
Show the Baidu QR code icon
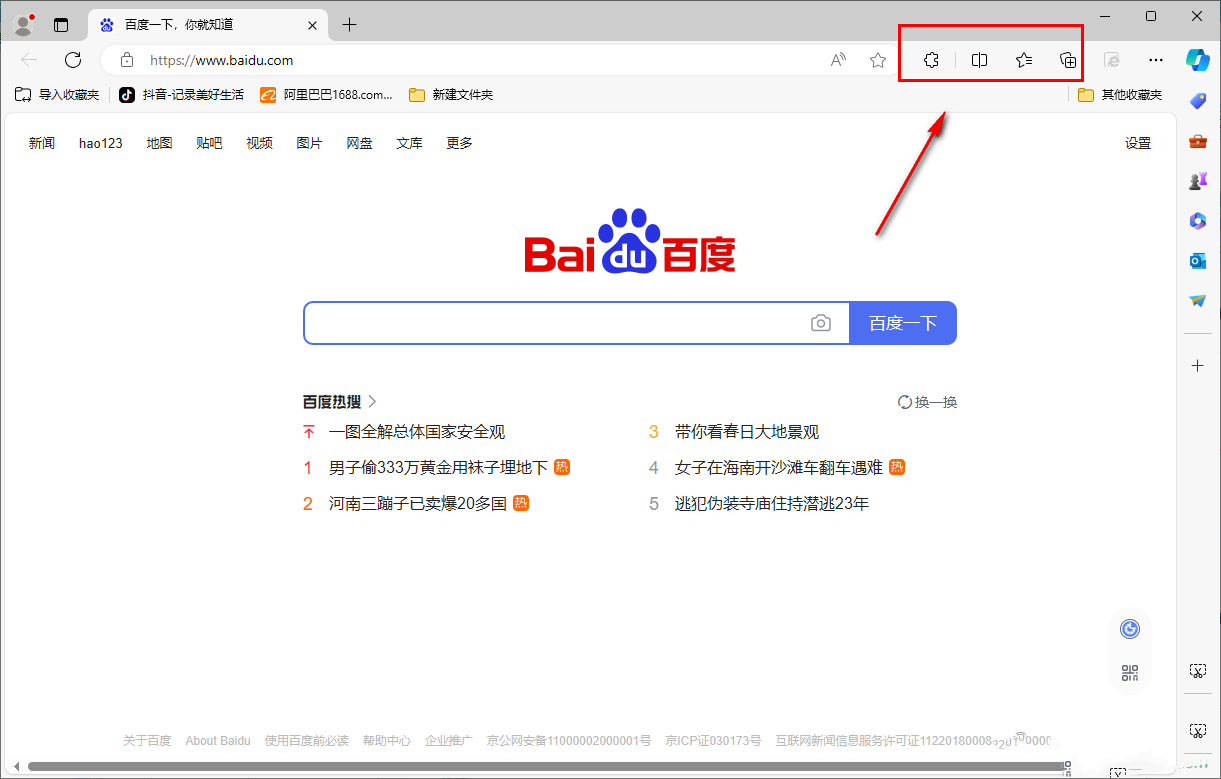pos(1130,673)
